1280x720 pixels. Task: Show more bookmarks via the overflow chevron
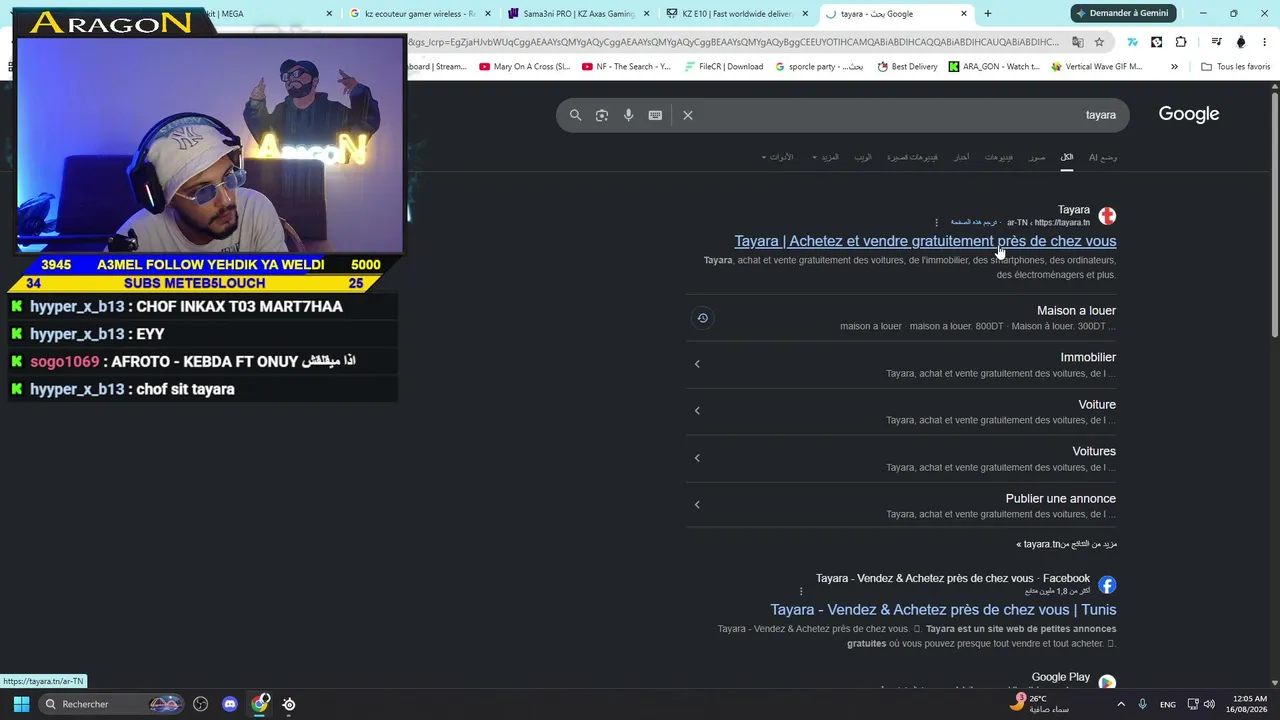1174,67
